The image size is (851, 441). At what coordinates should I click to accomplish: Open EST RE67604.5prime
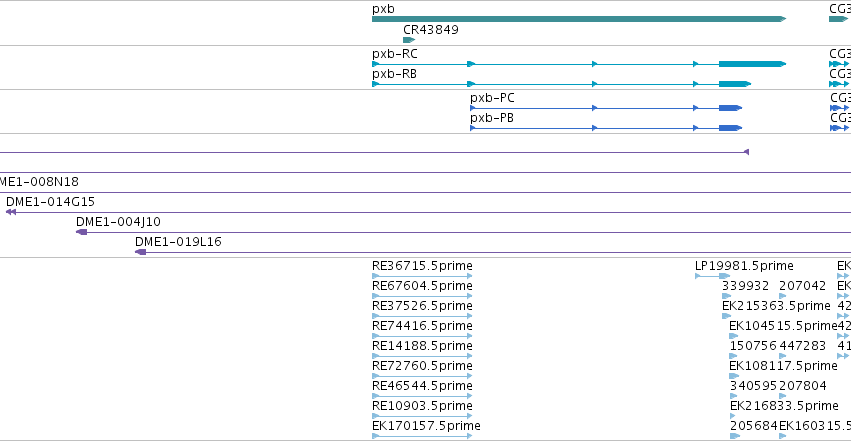(422, 296)
